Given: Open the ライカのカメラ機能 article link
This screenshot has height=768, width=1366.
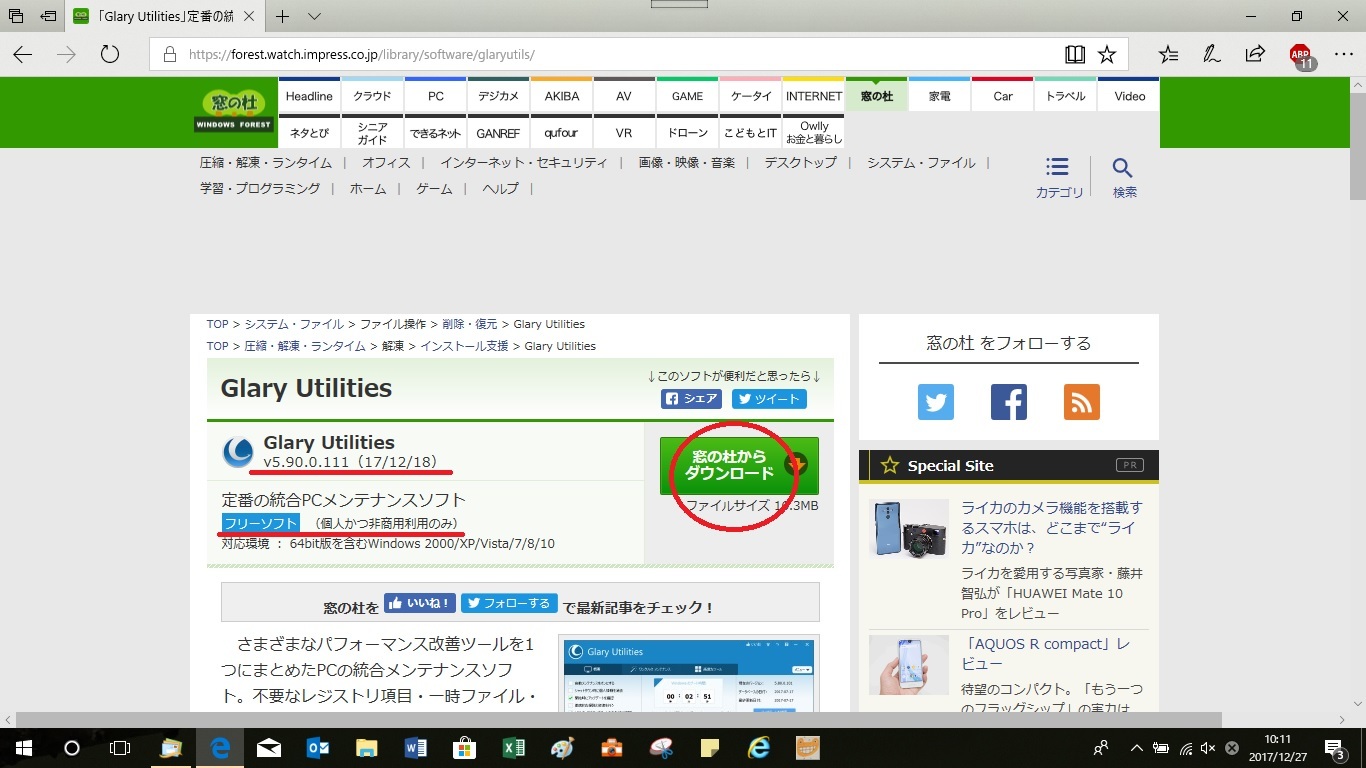Looking at the screenshot, I should 1052,528.
